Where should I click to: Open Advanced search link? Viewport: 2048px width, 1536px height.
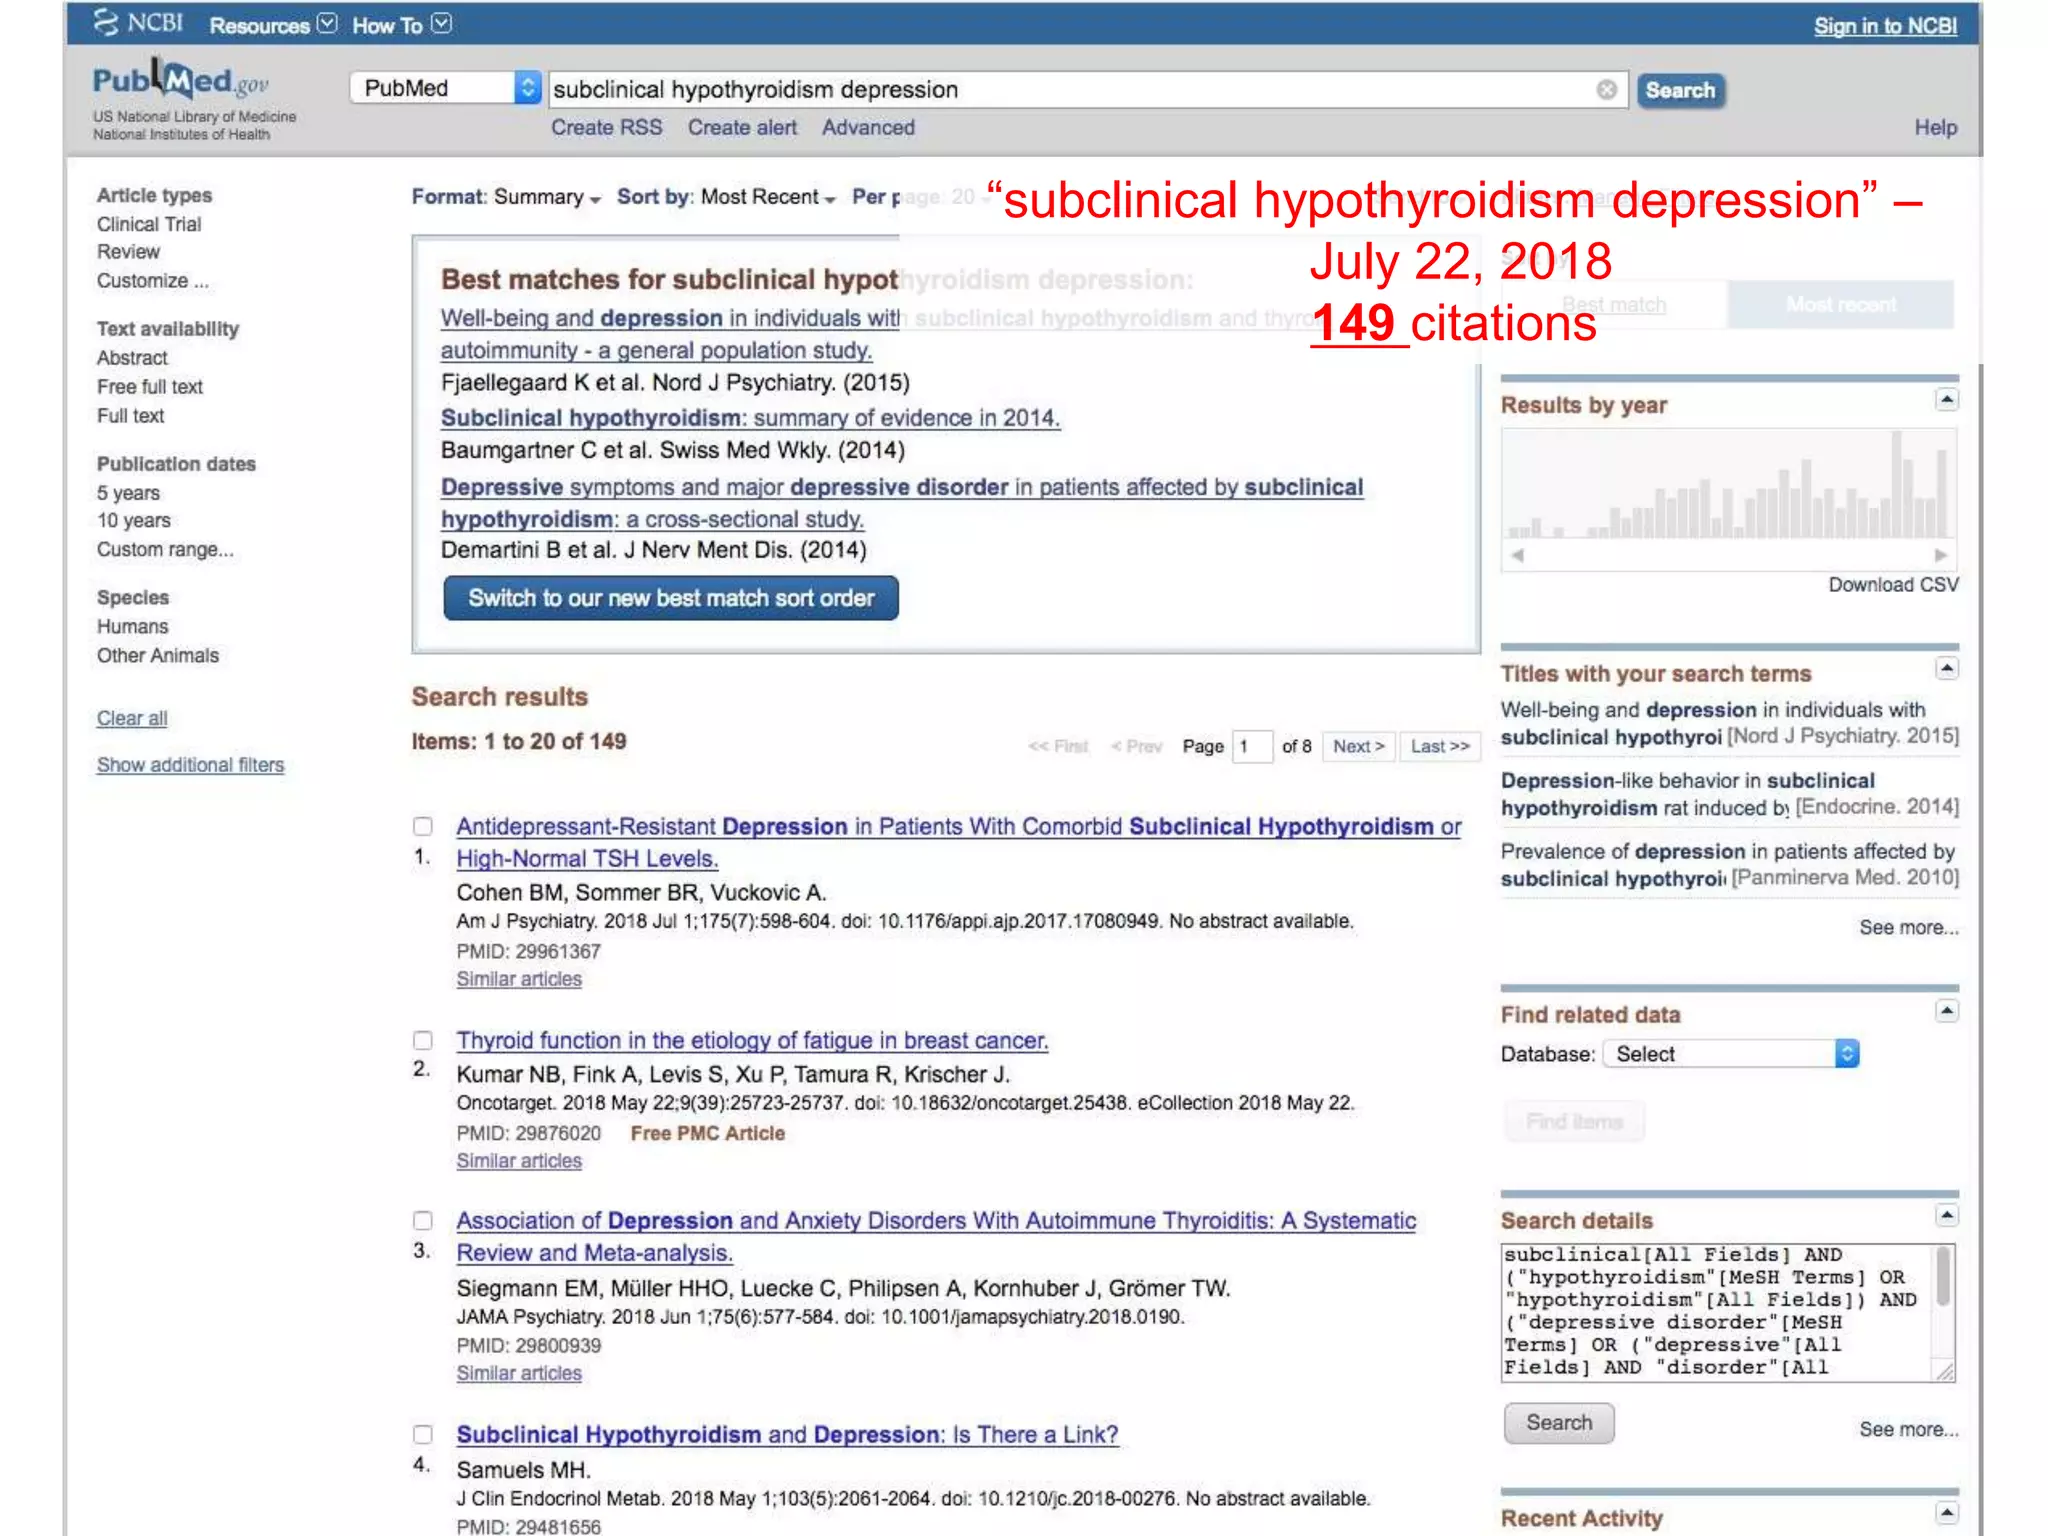pyautogui.click(x=868, y=128)
